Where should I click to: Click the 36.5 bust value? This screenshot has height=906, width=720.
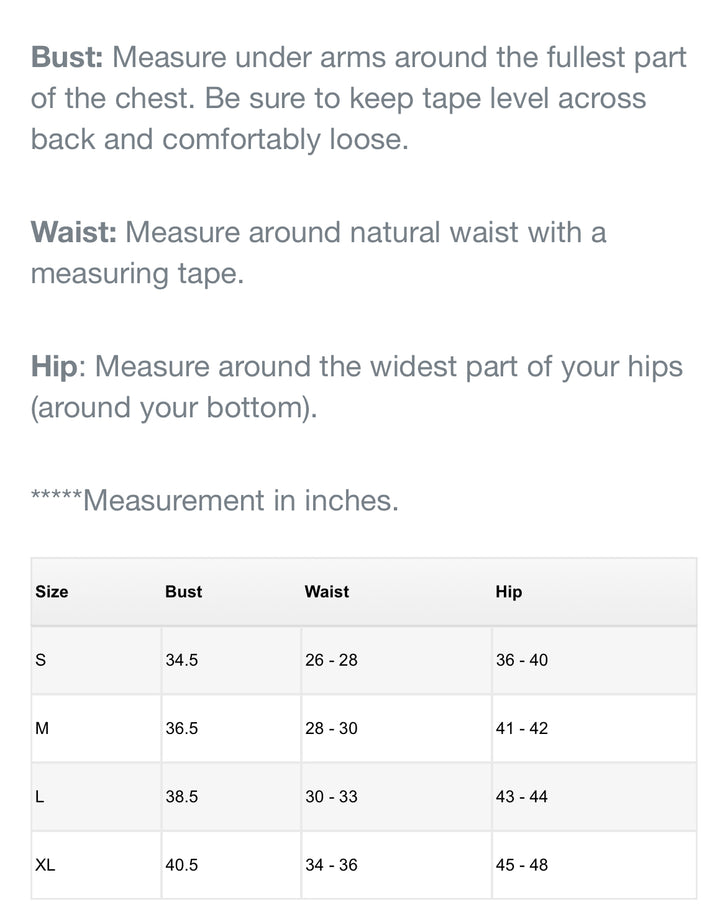182,728
